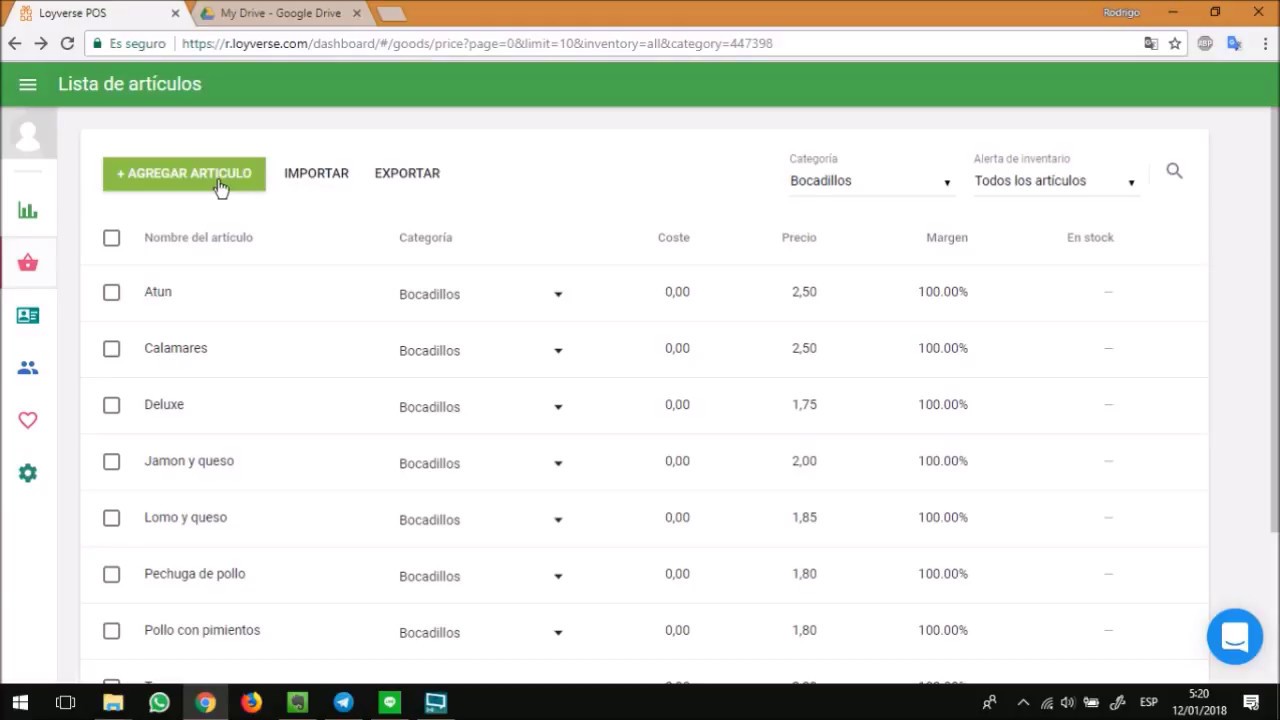Screen dimensions: 1280x720
Task: Sort by Nombre del artículo header
Action: [198, 237]
